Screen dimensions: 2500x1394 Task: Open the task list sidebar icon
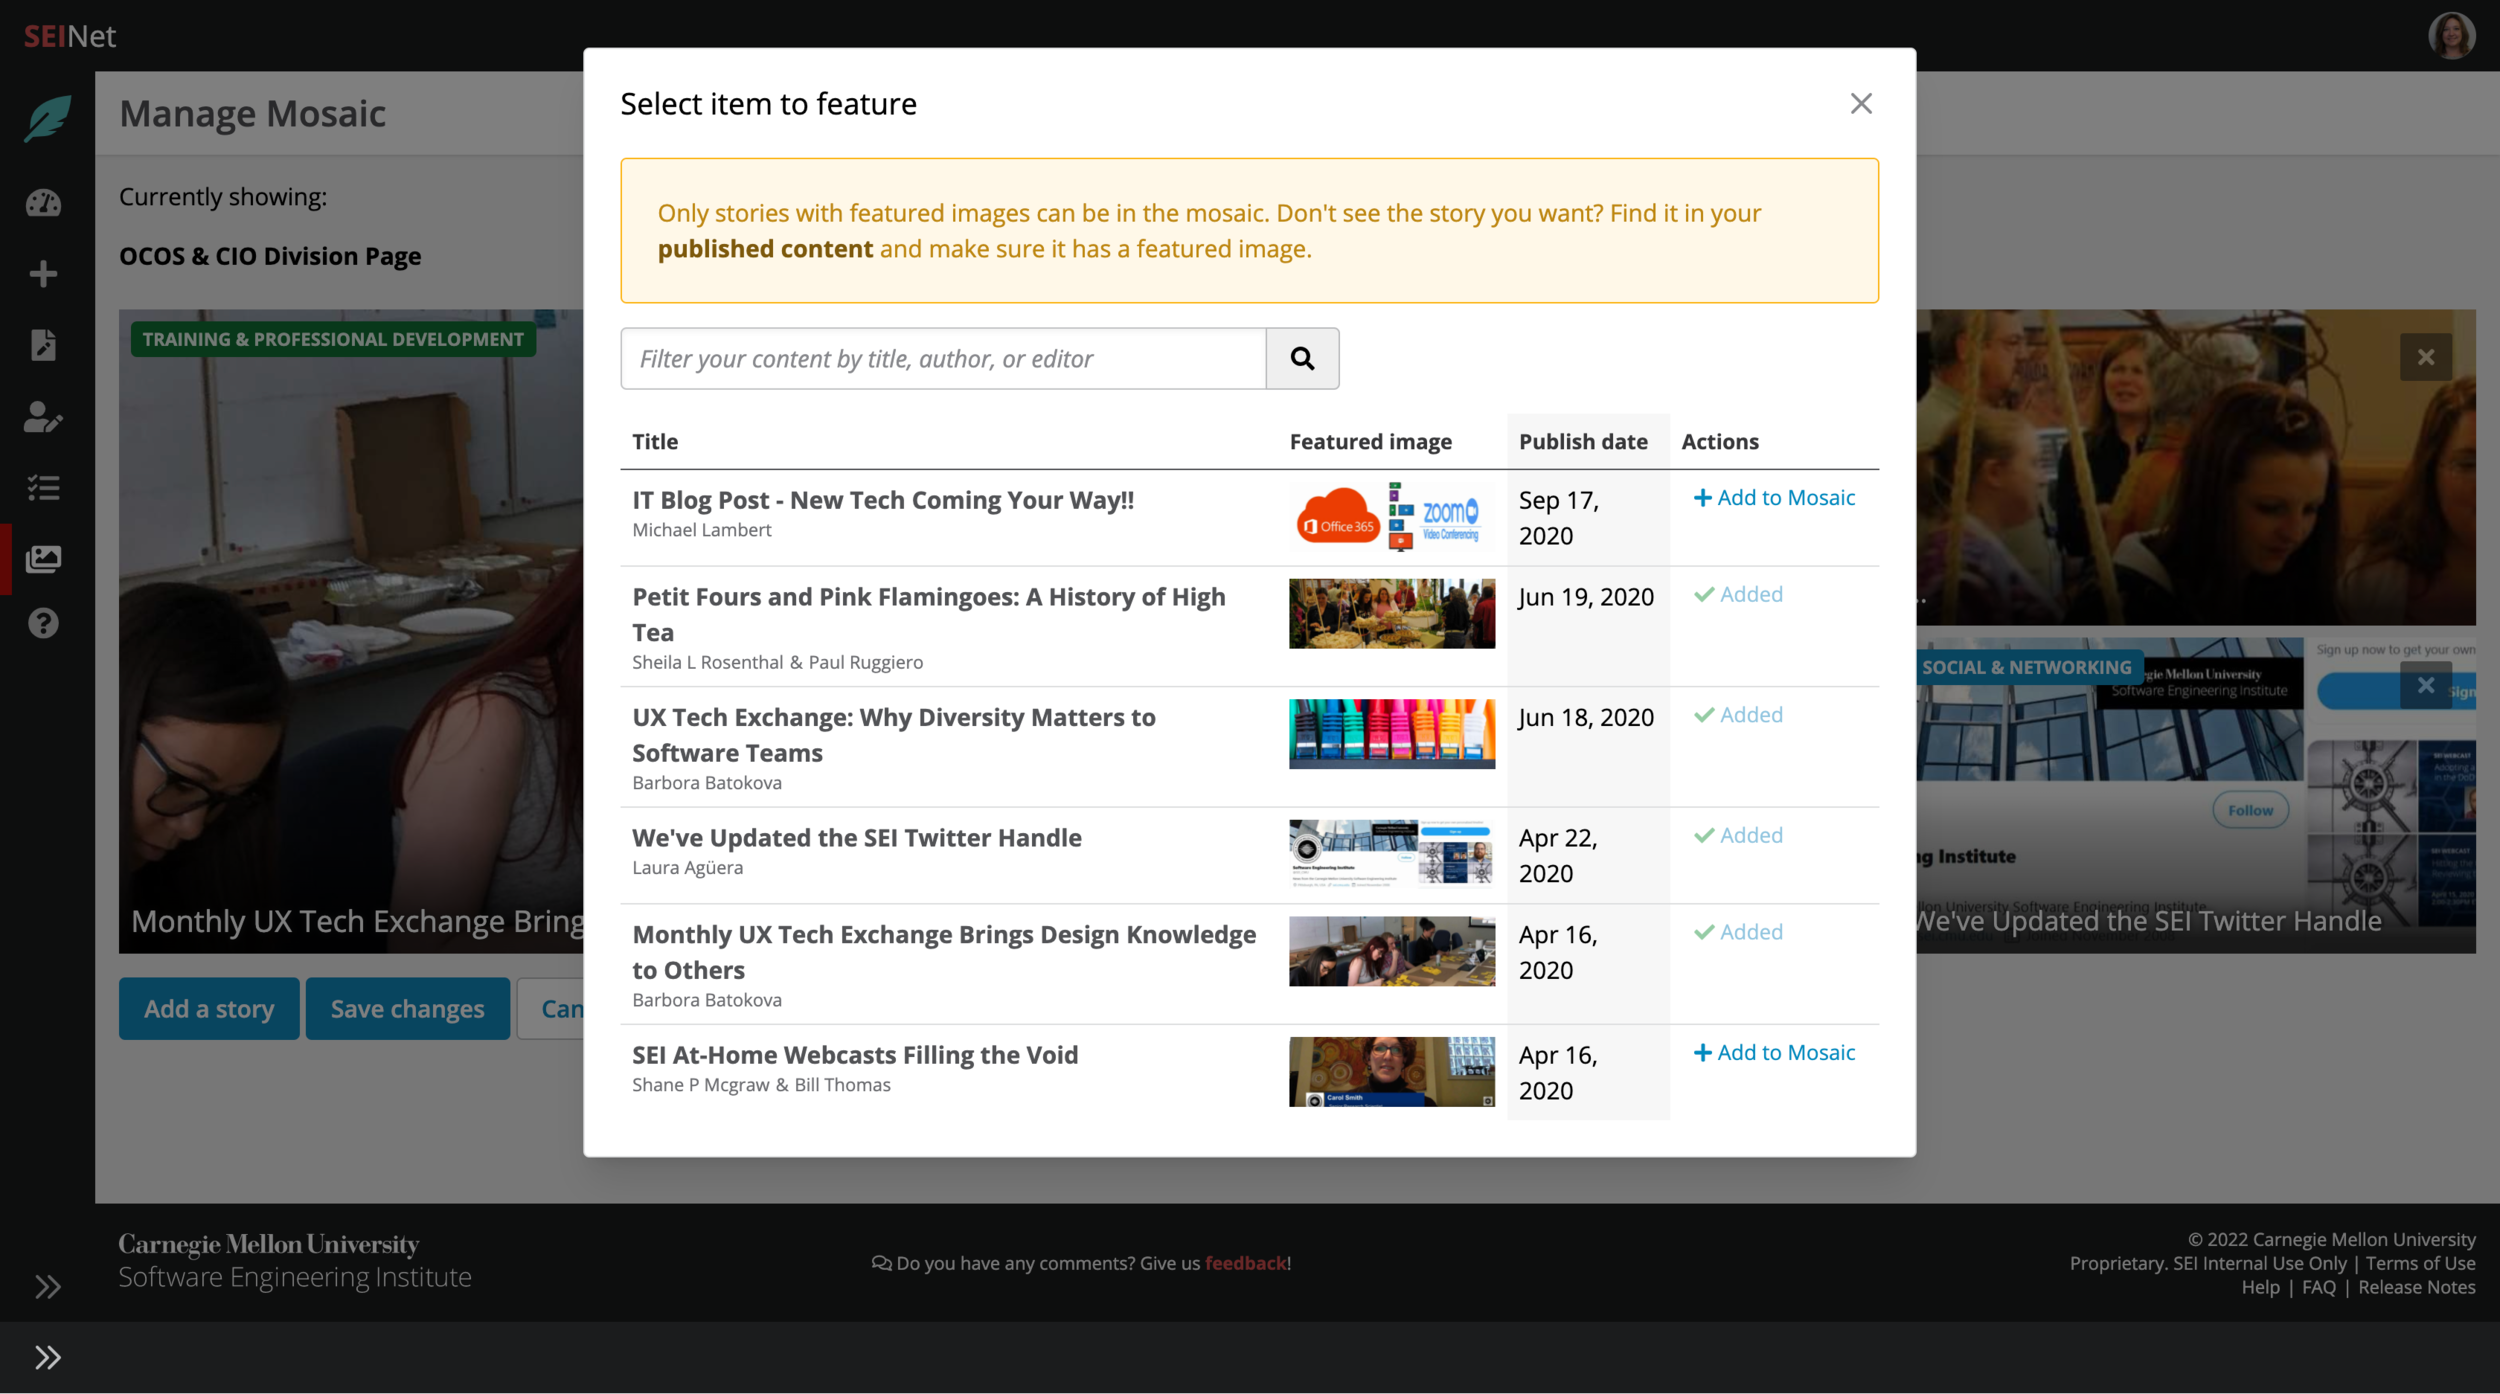click(43, 488)
